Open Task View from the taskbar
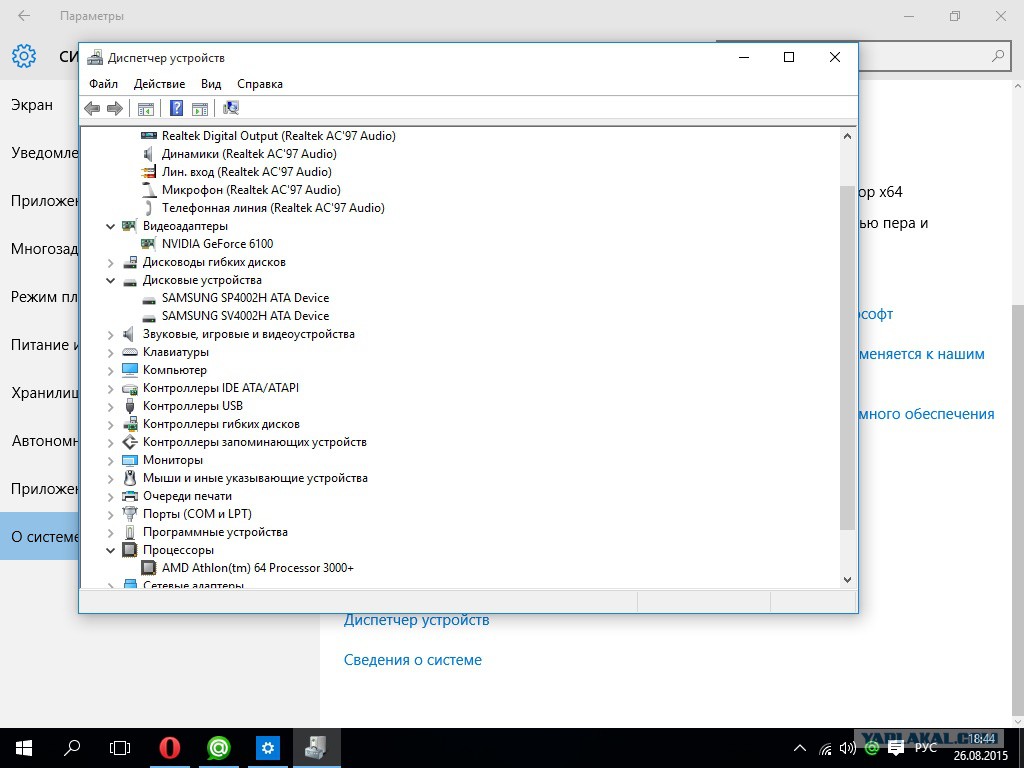The height and width of the screenshot is (768, 1024). point(120,748)
